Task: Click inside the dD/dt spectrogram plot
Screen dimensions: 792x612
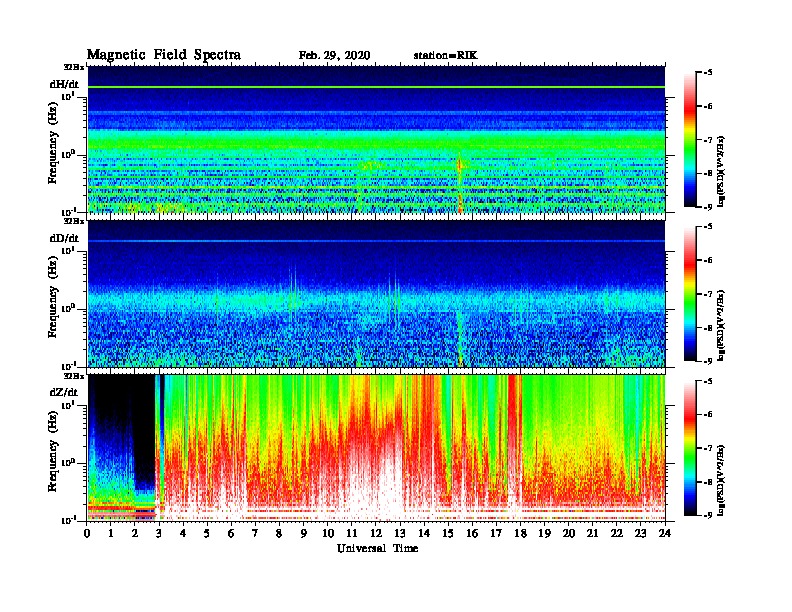Action: pyautogui.click(x=376, y=294)
